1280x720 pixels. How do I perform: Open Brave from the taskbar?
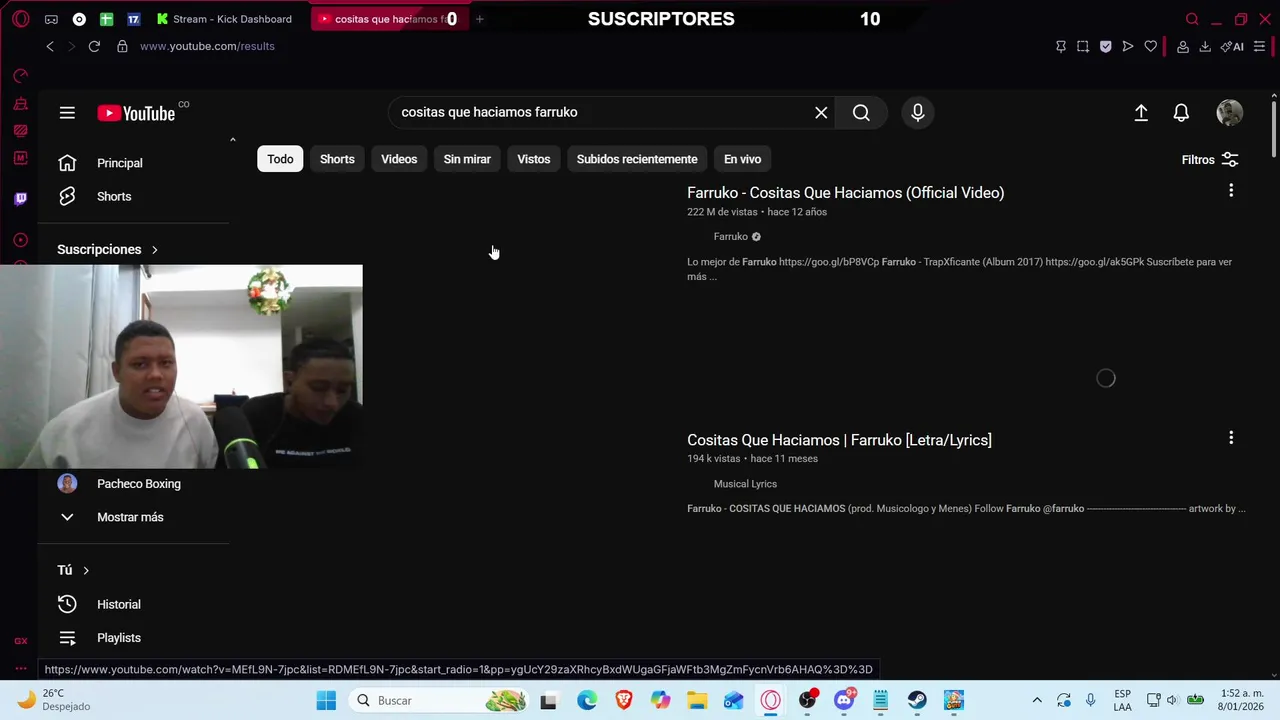click(624, 700)
